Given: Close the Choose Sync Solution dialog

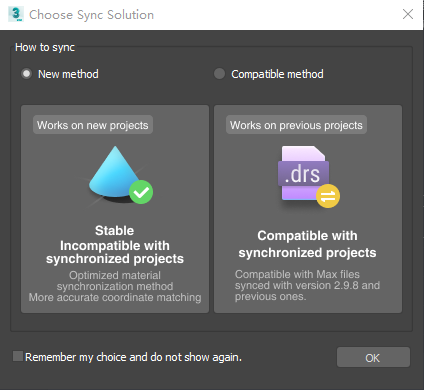Looking at the screenshot, I should tap(408, 14).
